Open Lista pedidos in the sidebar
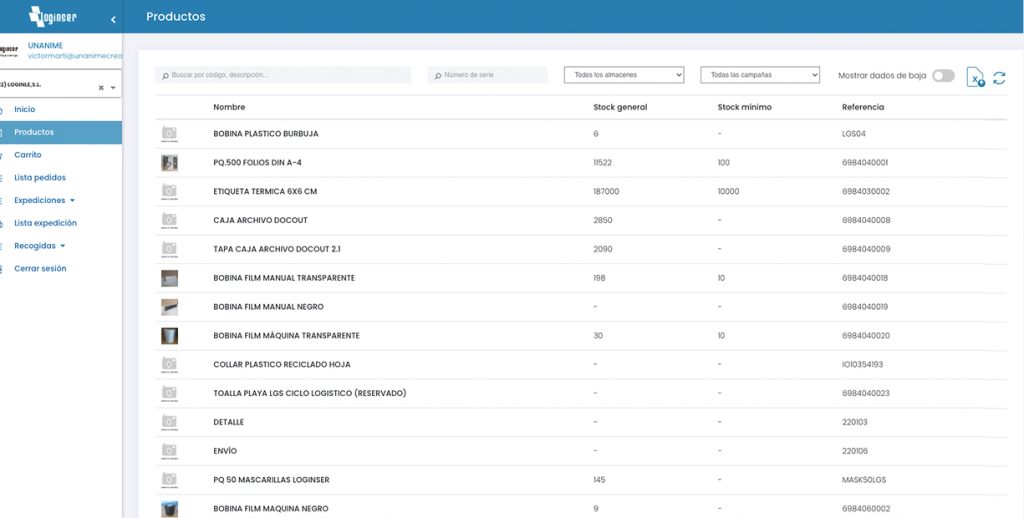Image resolution: width=1024 pixels, height=518 pixels. [x=40, y=177]
